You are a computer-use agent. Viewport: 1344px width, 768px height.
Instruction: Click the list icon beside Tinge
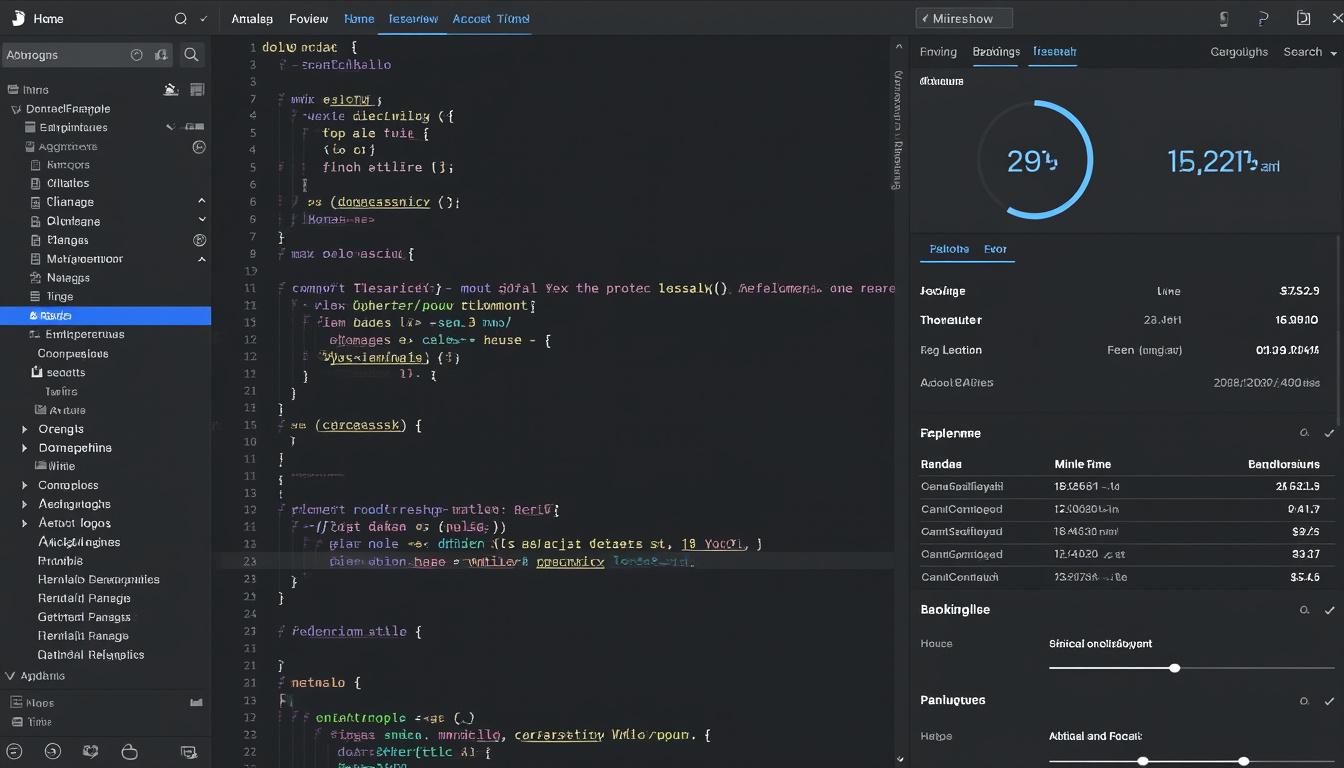(x=36, y=296)
